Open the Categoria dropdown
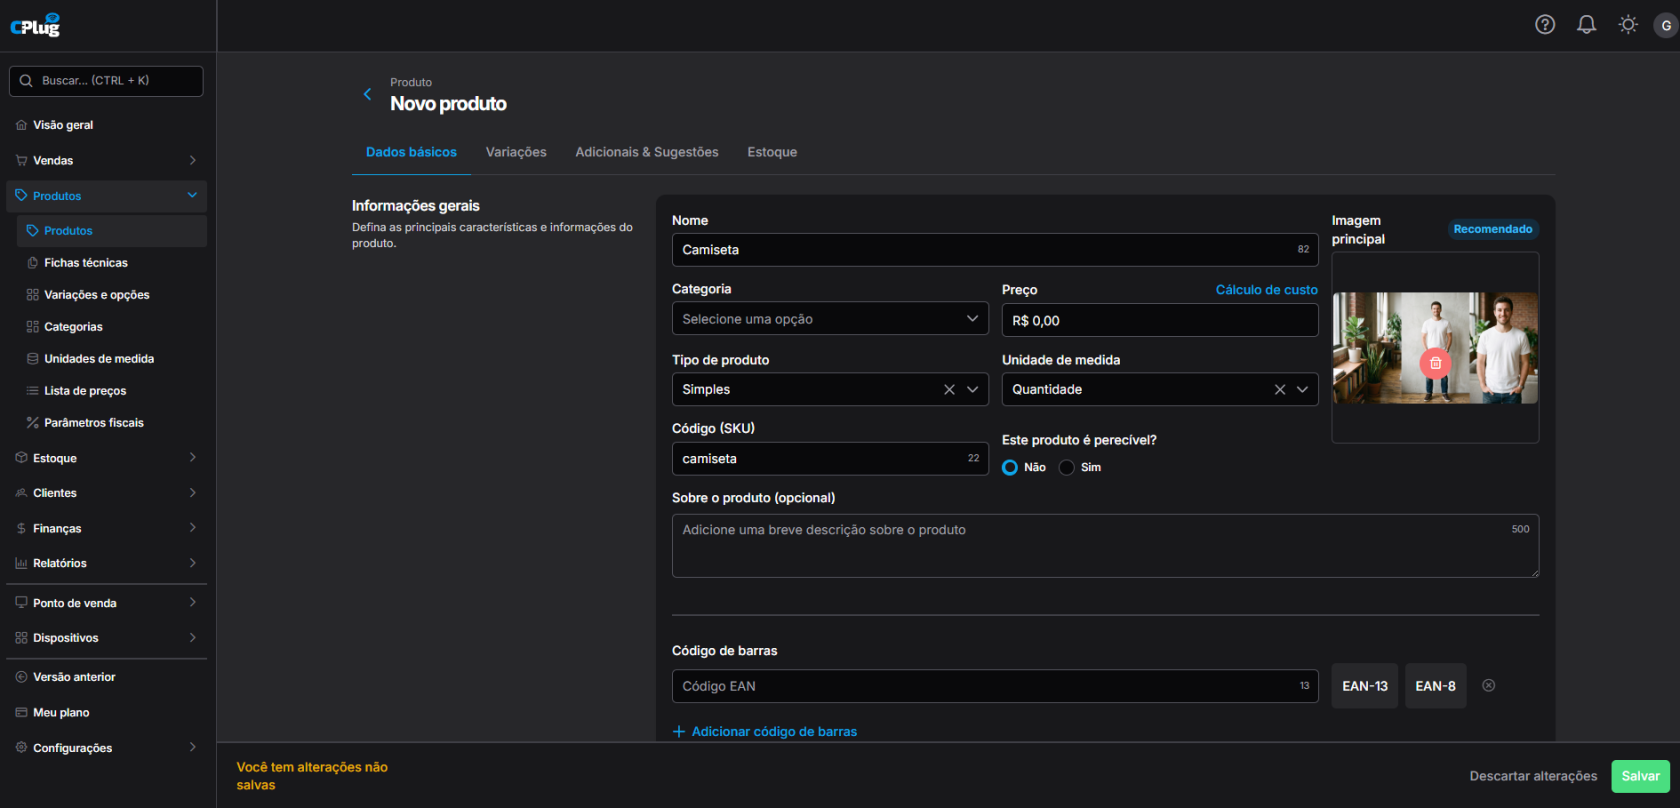This screenshot has width=1680, height=808. tap(830, 319)
